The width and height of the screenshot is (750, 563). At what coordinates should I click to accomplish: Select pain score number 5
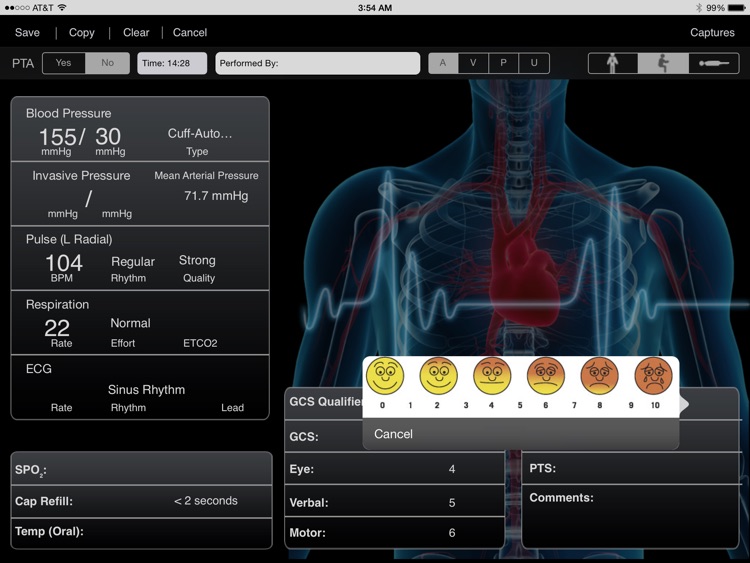(520, 405)
